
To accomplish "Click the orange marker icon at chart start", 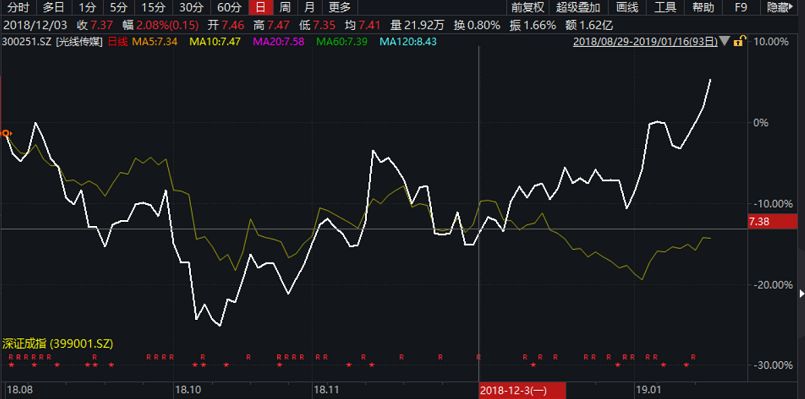I will coord(7,134).
